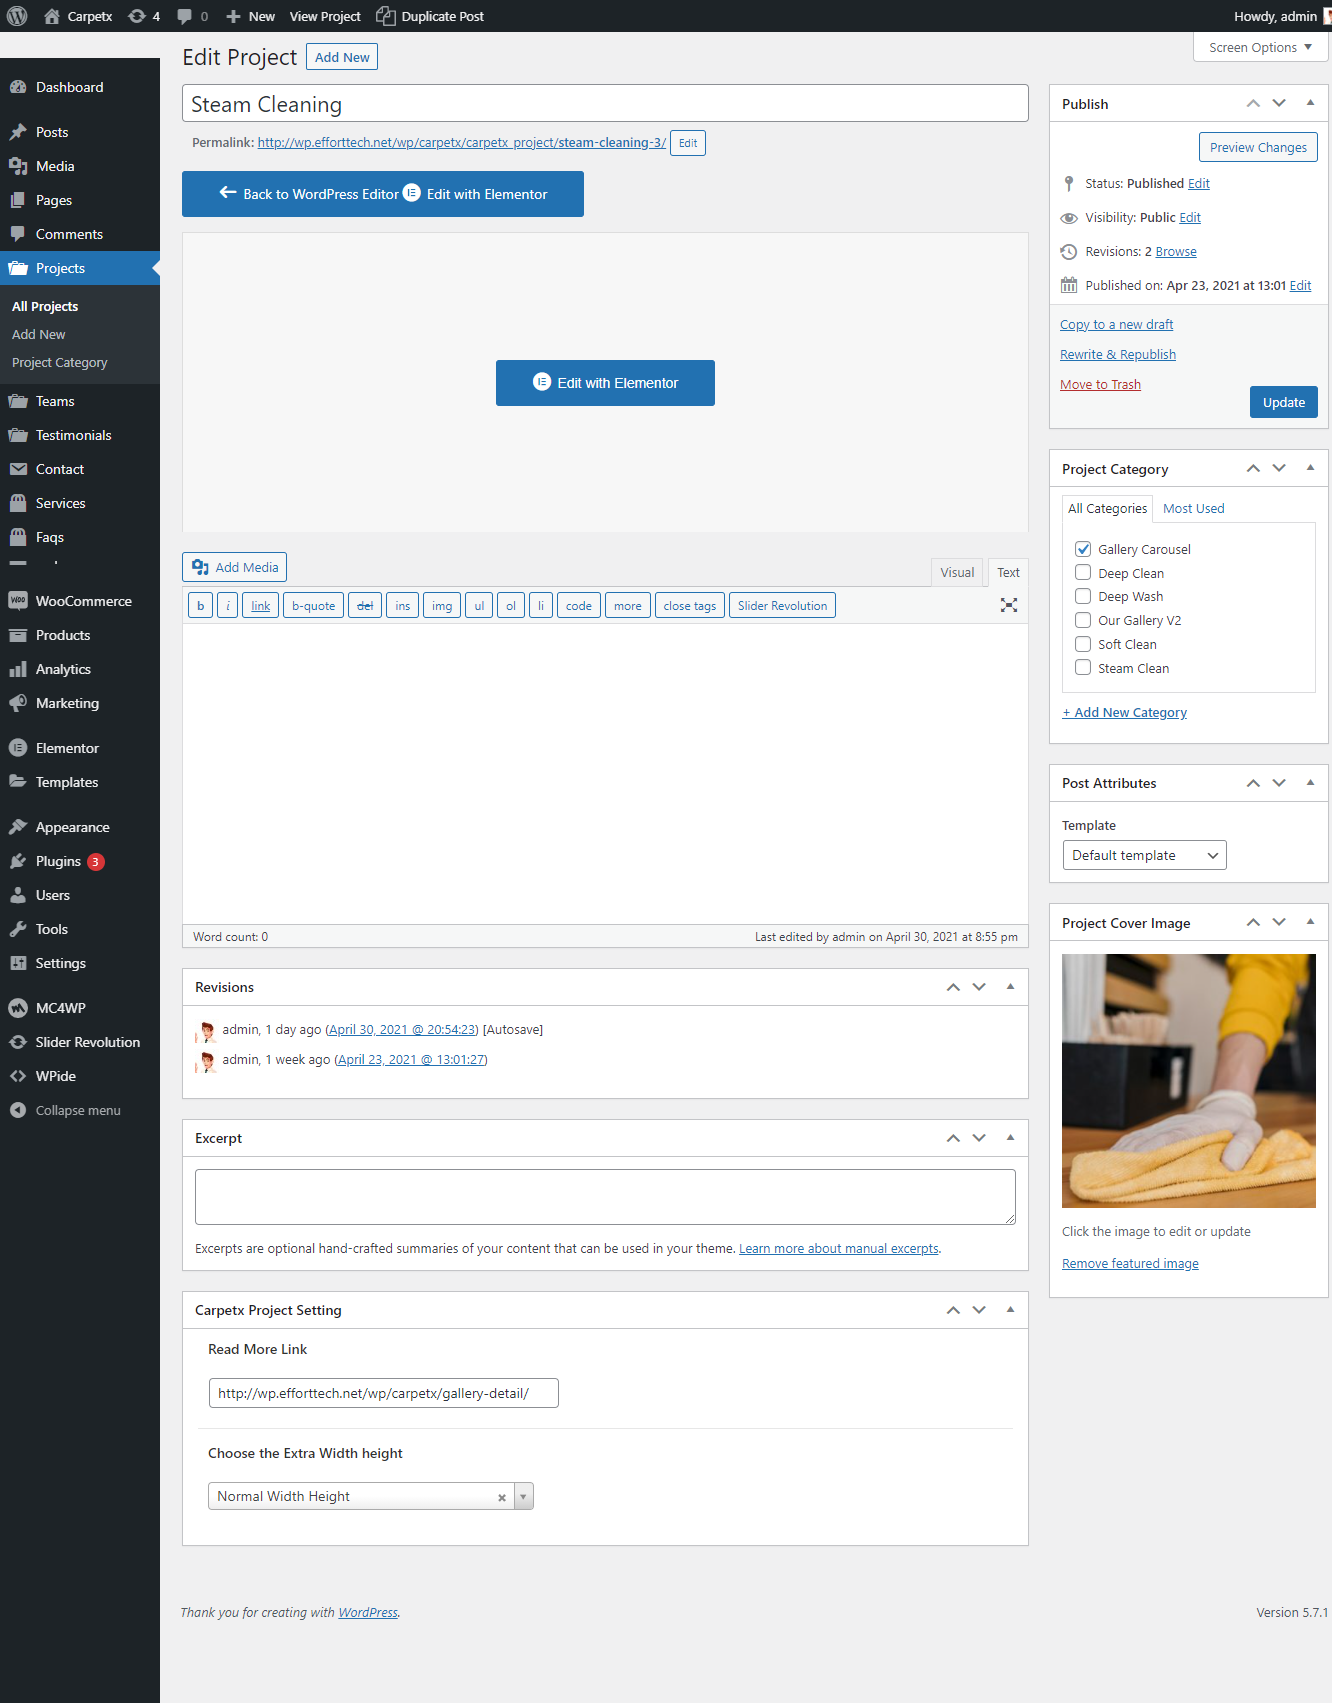
Task: Toggle distraction-free fullscreen editor icon
Action: (x=1009, y=605)
